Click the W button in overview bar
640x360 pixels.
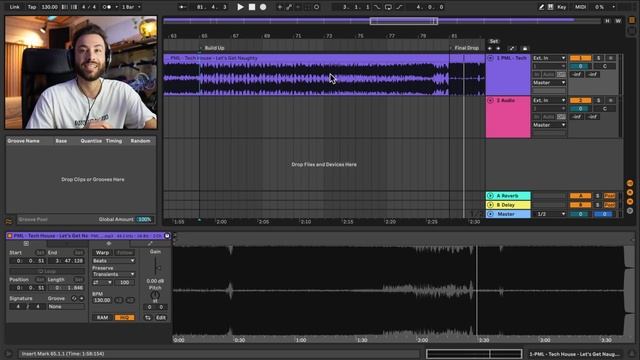618,20
